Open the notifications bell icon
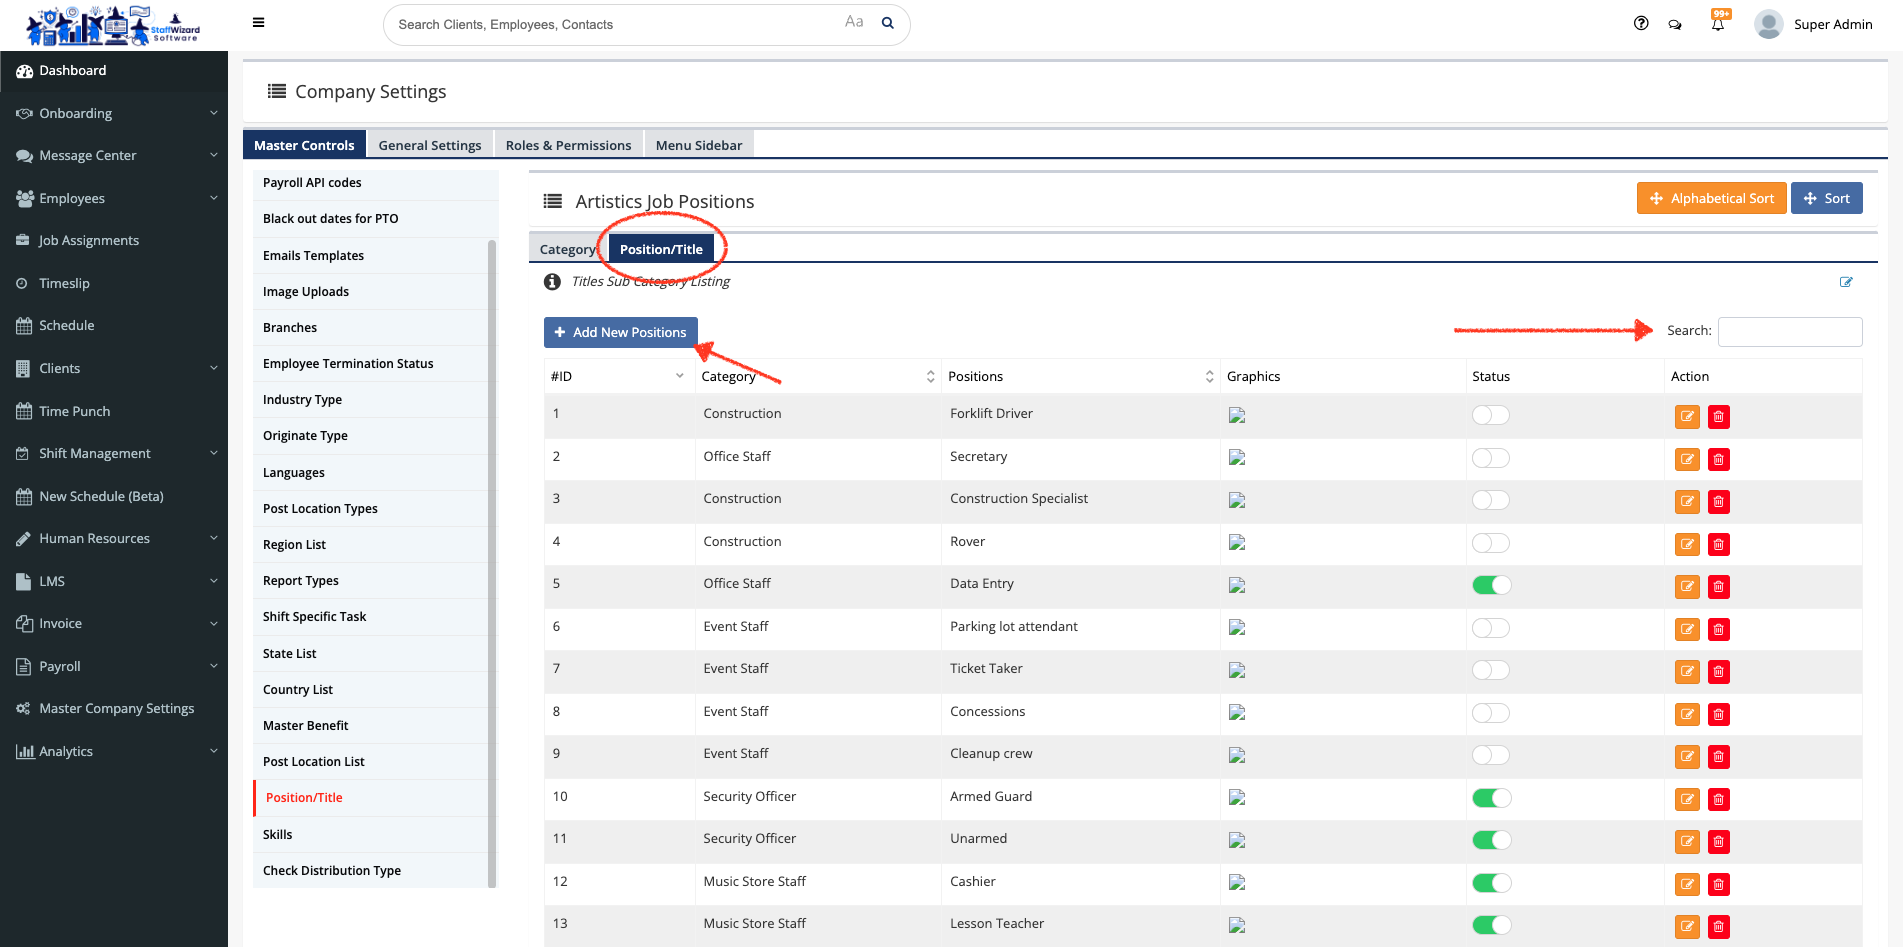This screenshot has width=1903, height=947. pos(1718,25)
